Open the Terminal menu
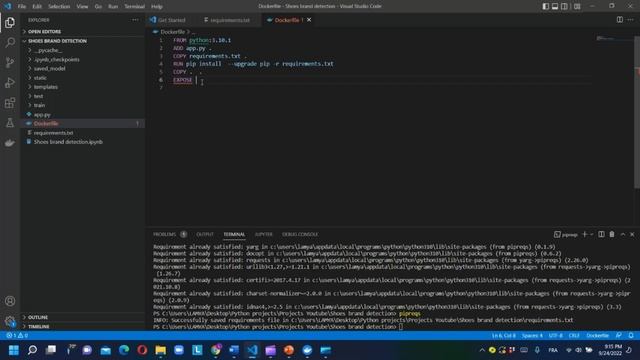The height and width of the screenshot is (360, 640). point(135,7)
